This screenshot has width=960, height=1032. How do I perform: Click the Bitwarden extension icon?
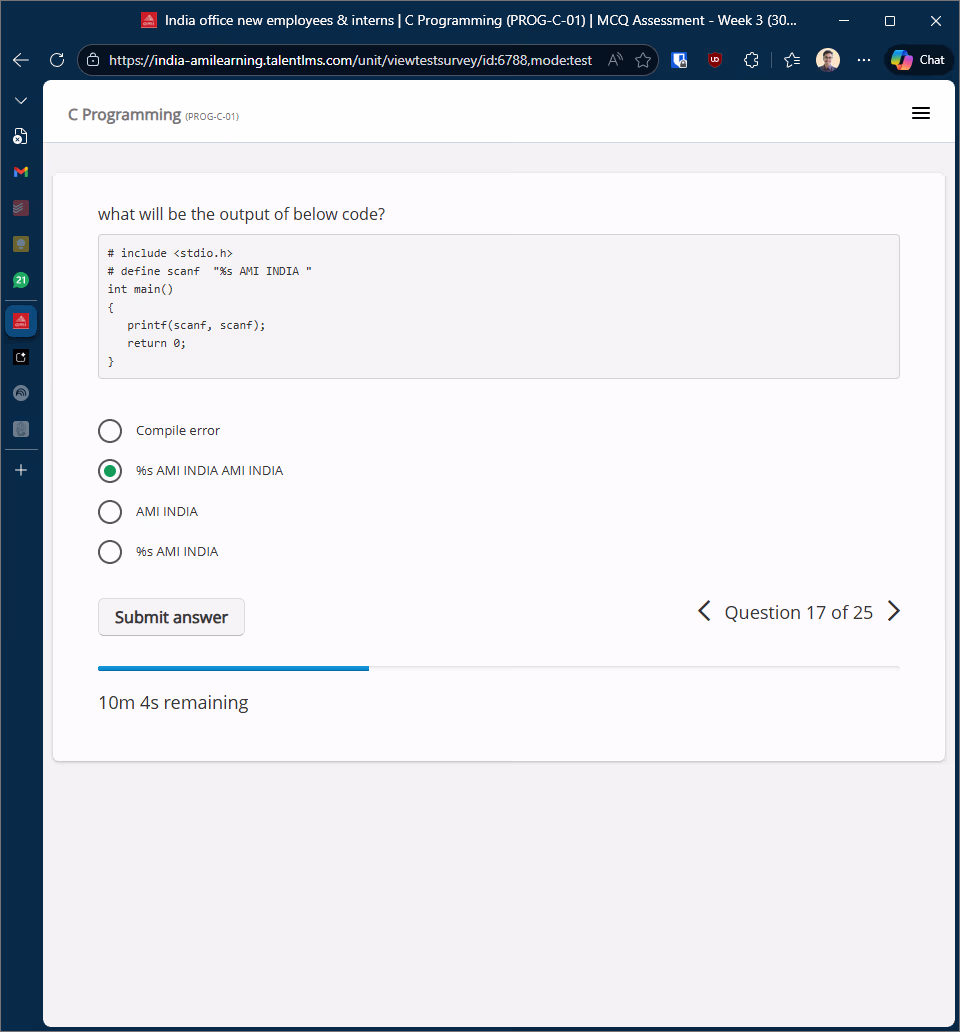pyautogui.click(x=679, y=60)
